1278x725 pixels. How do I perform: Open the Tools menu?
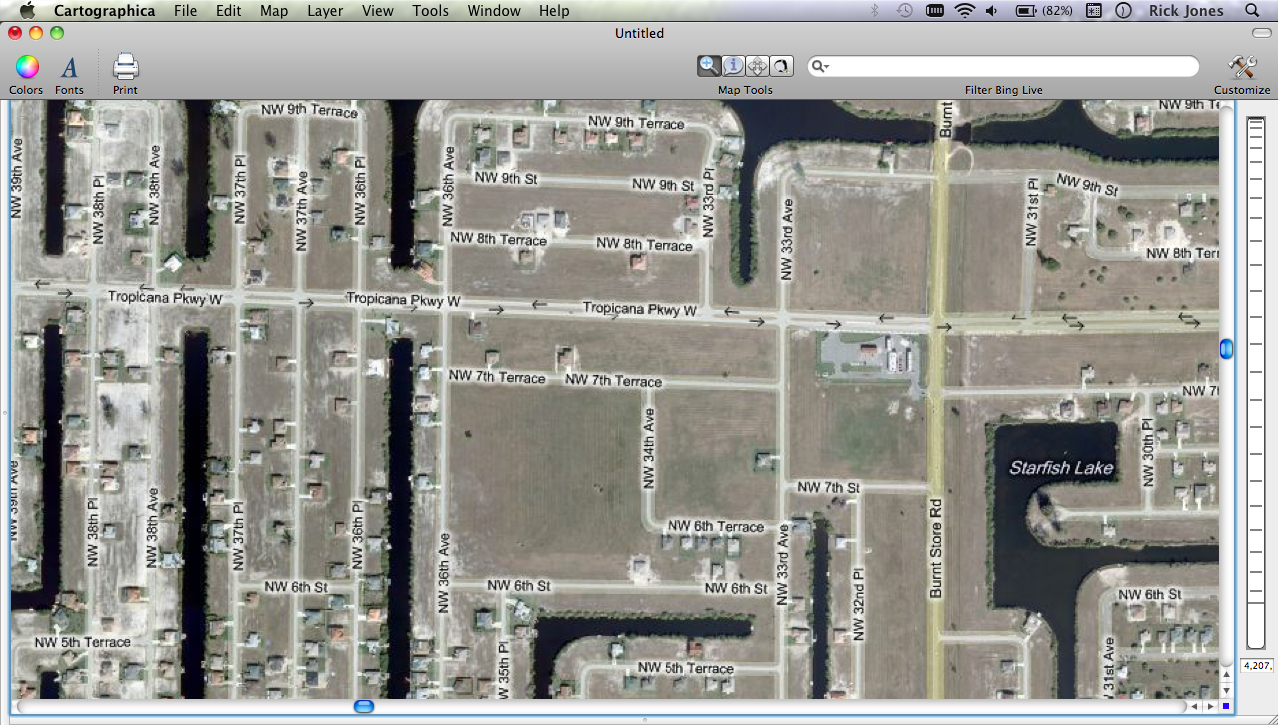pos(430,11)
